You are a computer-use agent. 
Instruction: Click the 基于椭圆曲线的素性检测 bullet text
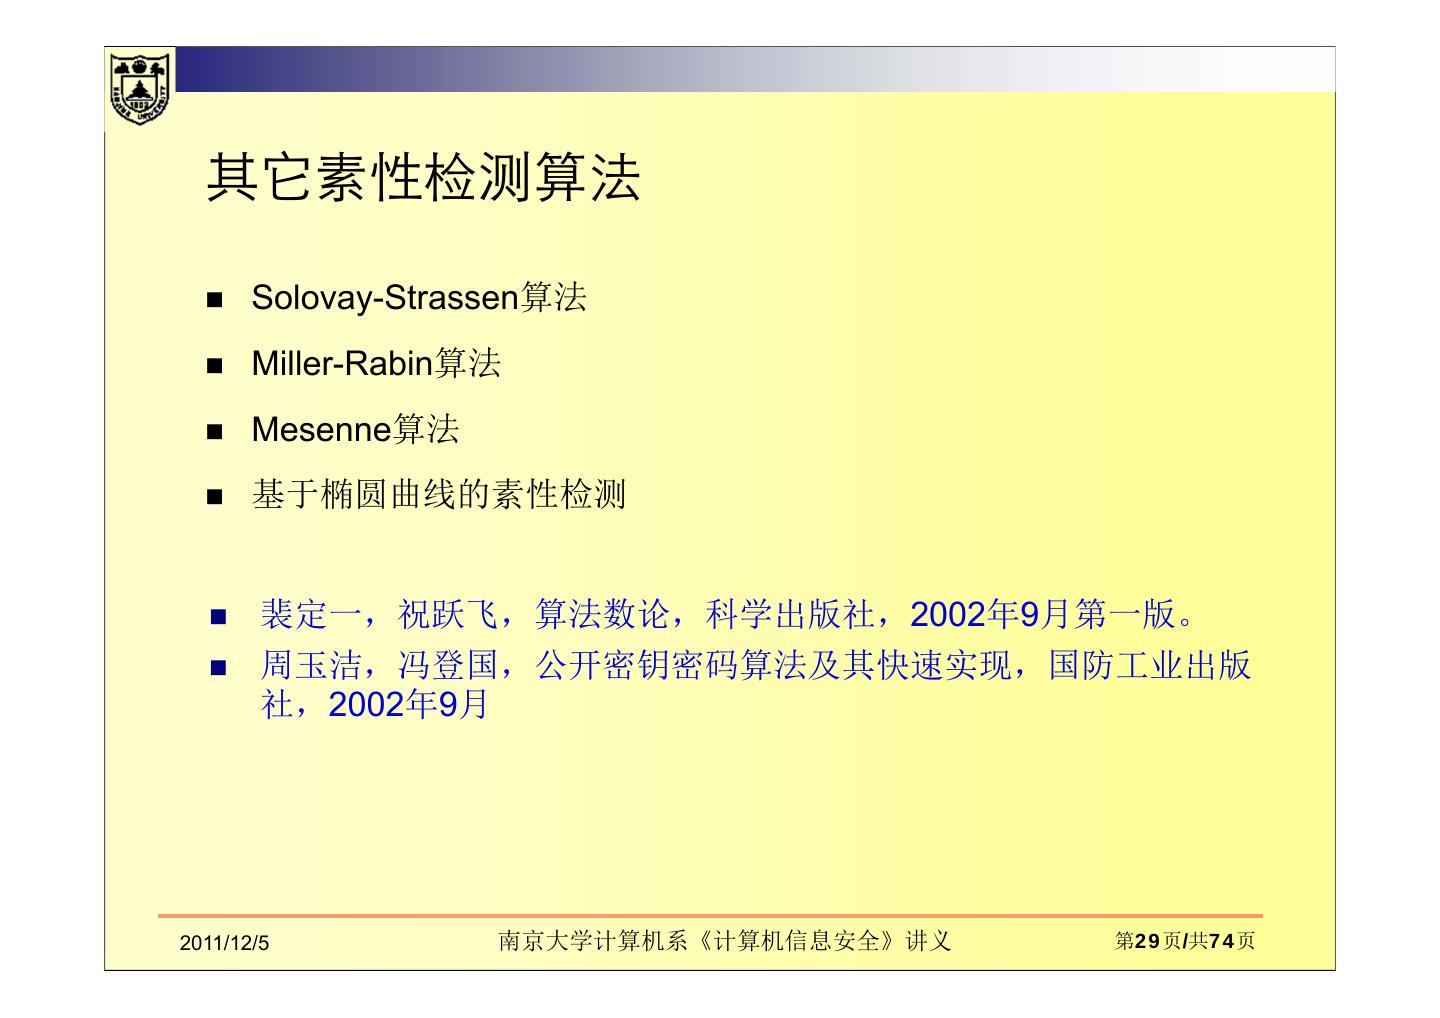tap(439, 494)
